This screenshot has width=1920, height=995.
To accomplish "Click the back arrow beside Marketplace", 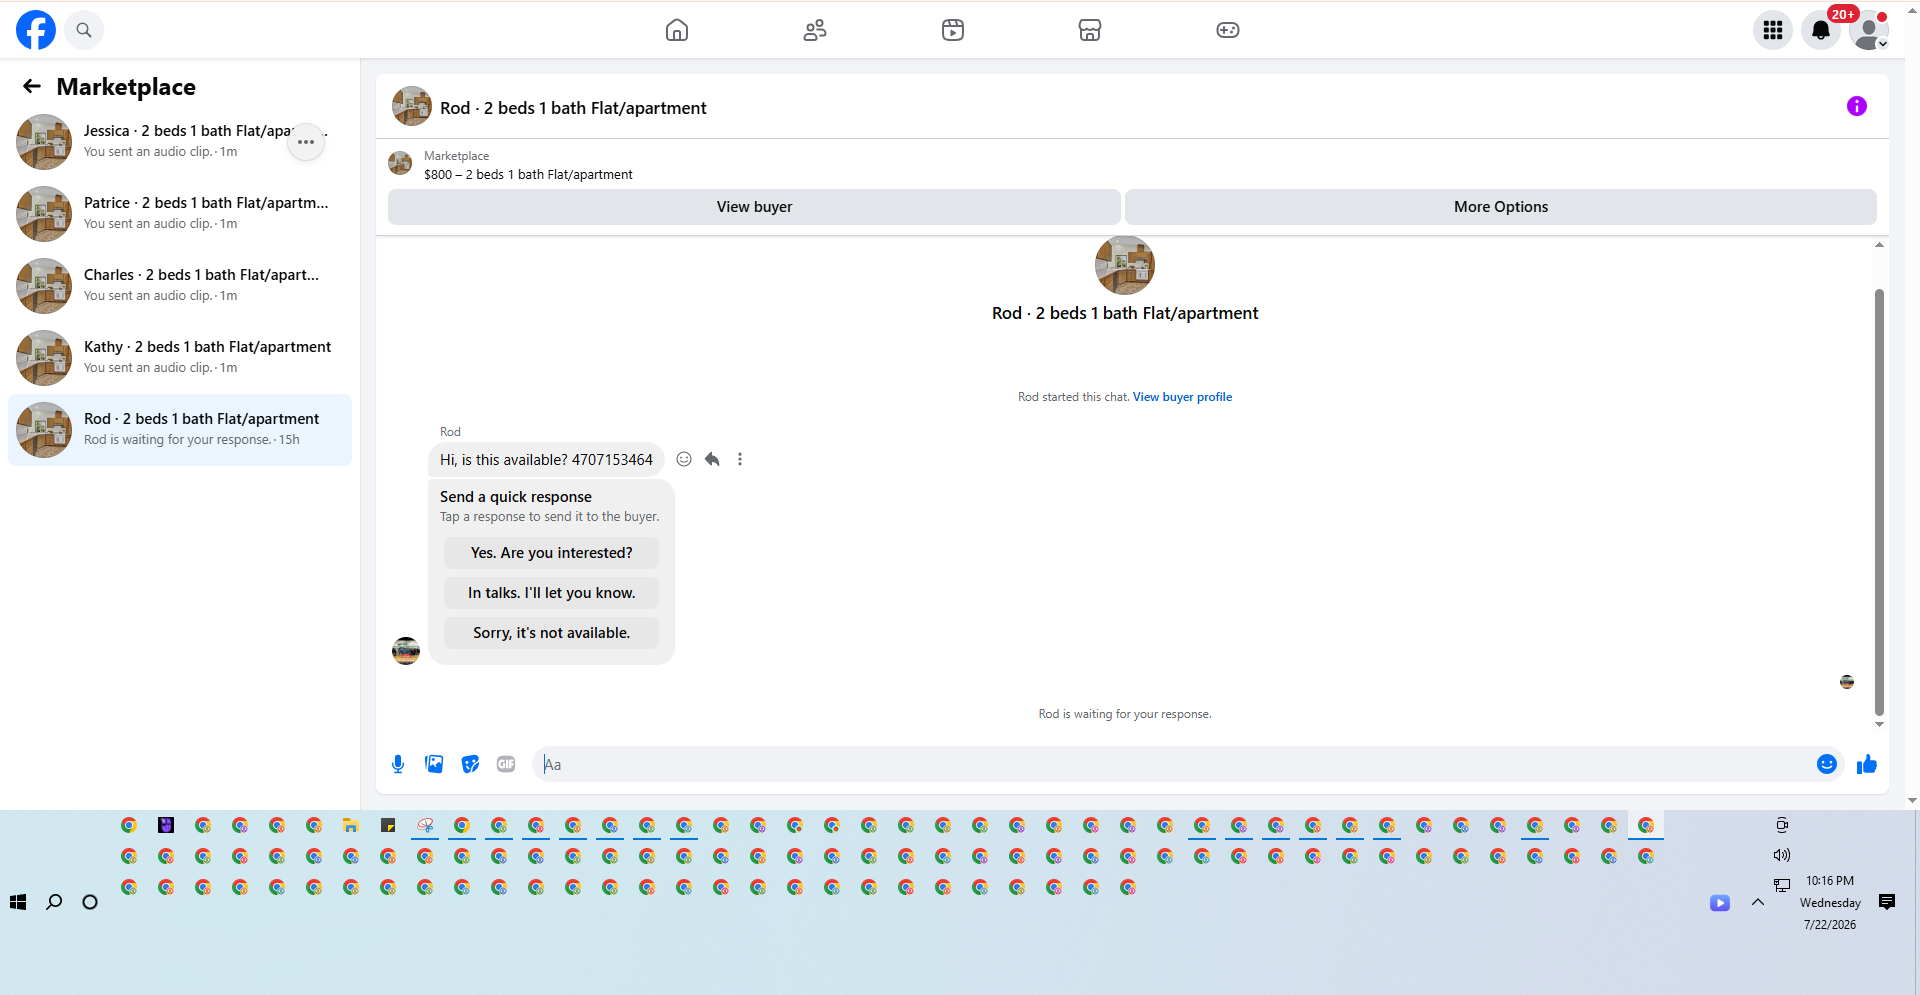I will (32, 87).
